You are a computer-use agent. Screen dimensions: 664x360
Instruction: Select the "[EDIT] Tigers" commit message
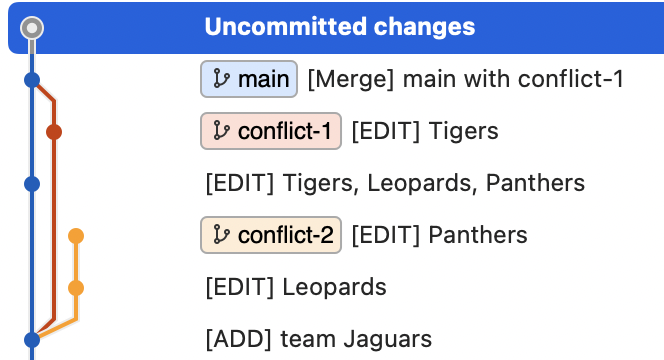coord(425,131)
